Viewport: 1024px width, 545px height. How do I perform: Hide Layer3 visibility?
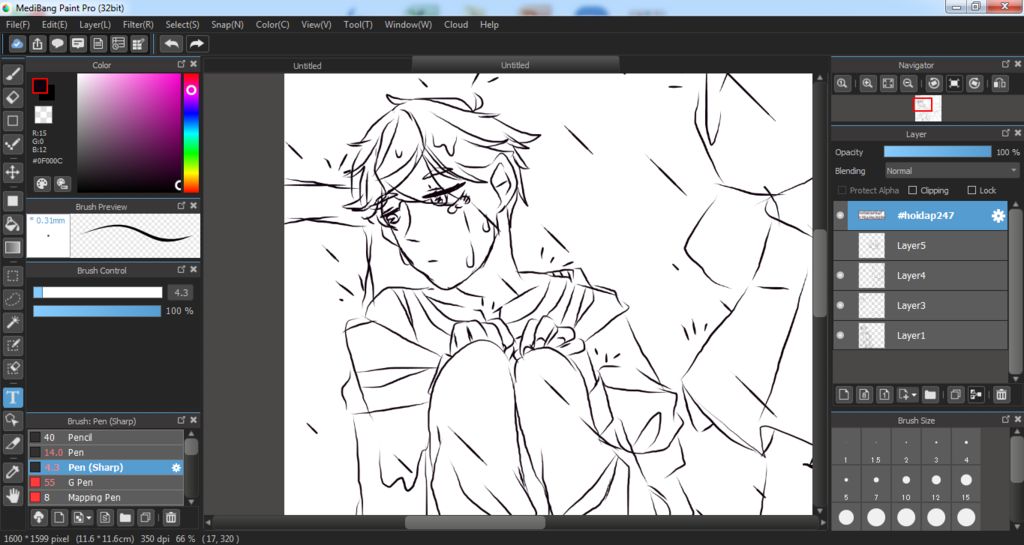[840, 305]
